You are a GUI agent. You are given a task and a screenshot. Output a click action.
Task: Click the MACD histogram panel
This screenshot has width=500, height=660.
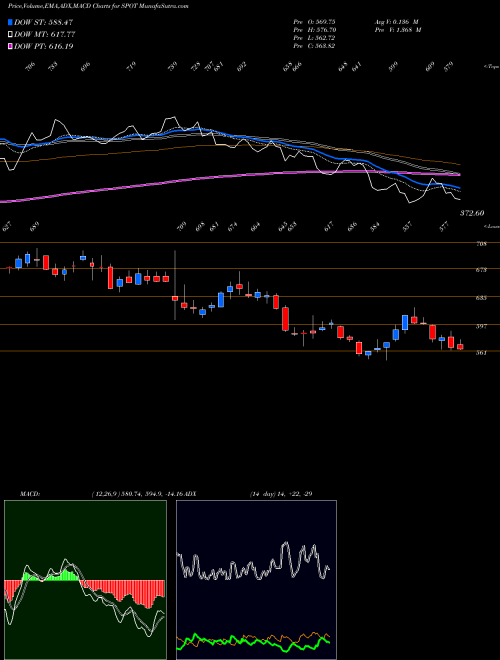[85, 580]
